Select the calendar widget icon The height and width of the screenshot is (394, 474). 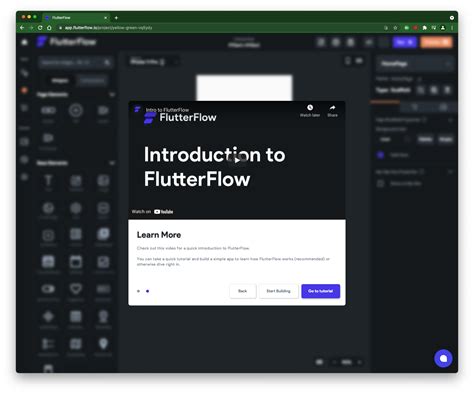point(76,262)
